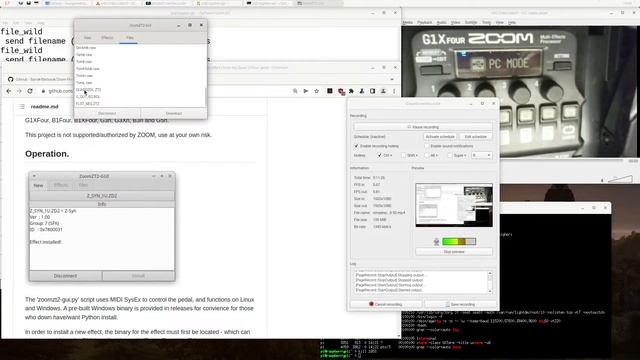640x360 pixels.
Task: Open the Subtitle menu in VLC
Action: (x=471, y=22)
